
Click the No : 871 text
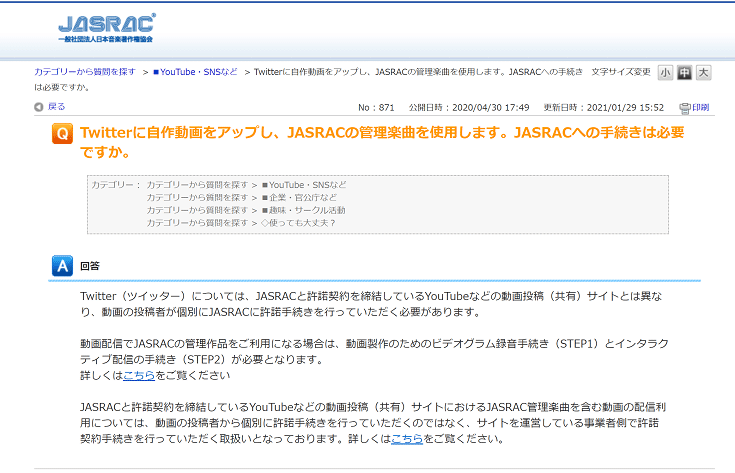376,107
